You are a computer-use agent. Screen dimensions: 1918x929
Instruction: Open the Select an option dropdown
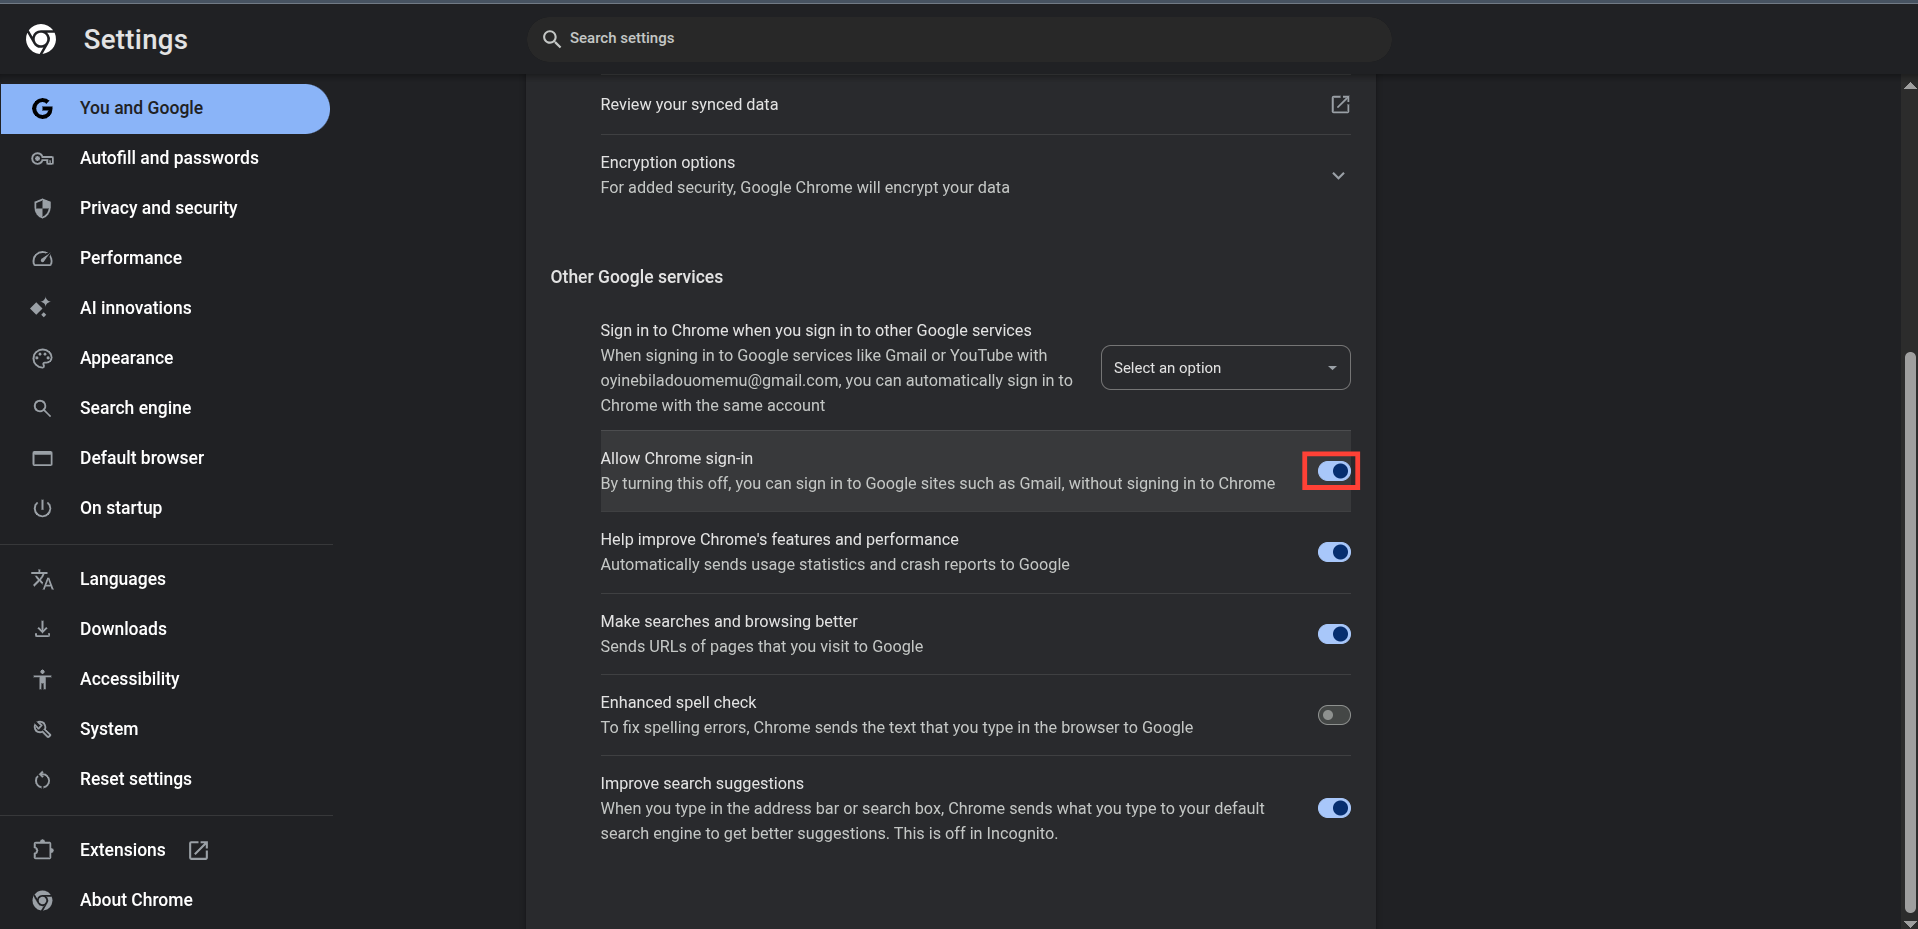click(1224, 367)
